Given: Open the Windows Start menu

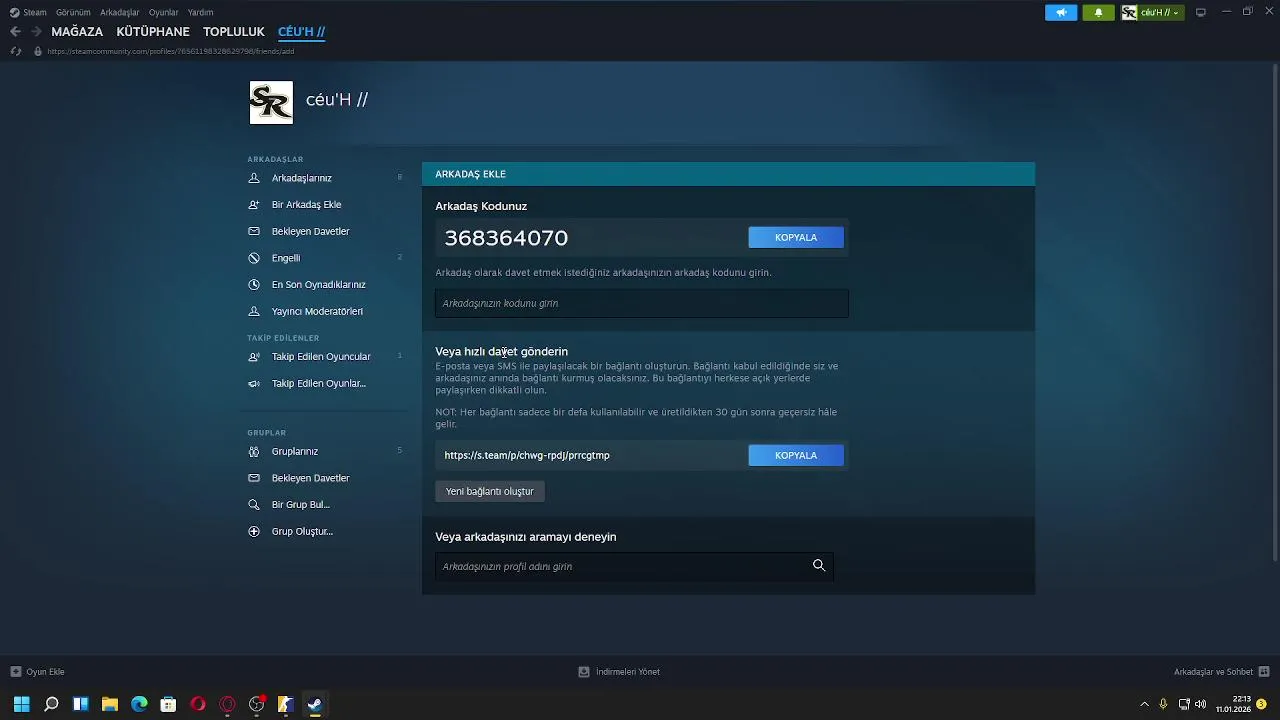Looking at the screenshot, I should pyautogui.click(x=21, y=704).
